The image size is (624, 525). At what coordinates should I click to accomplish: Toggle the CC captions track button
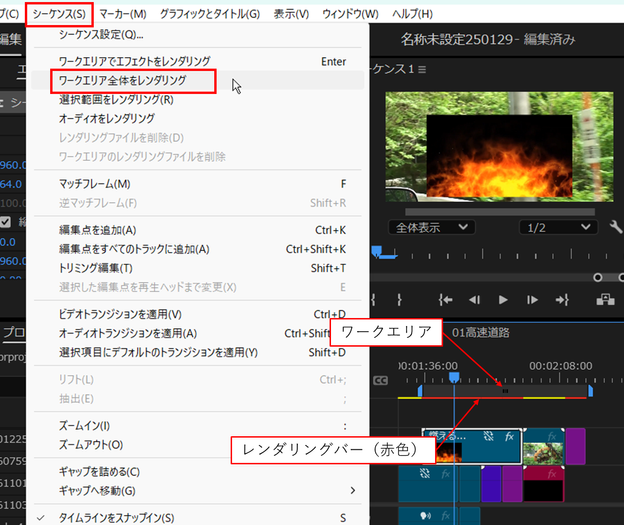(380, 381)
